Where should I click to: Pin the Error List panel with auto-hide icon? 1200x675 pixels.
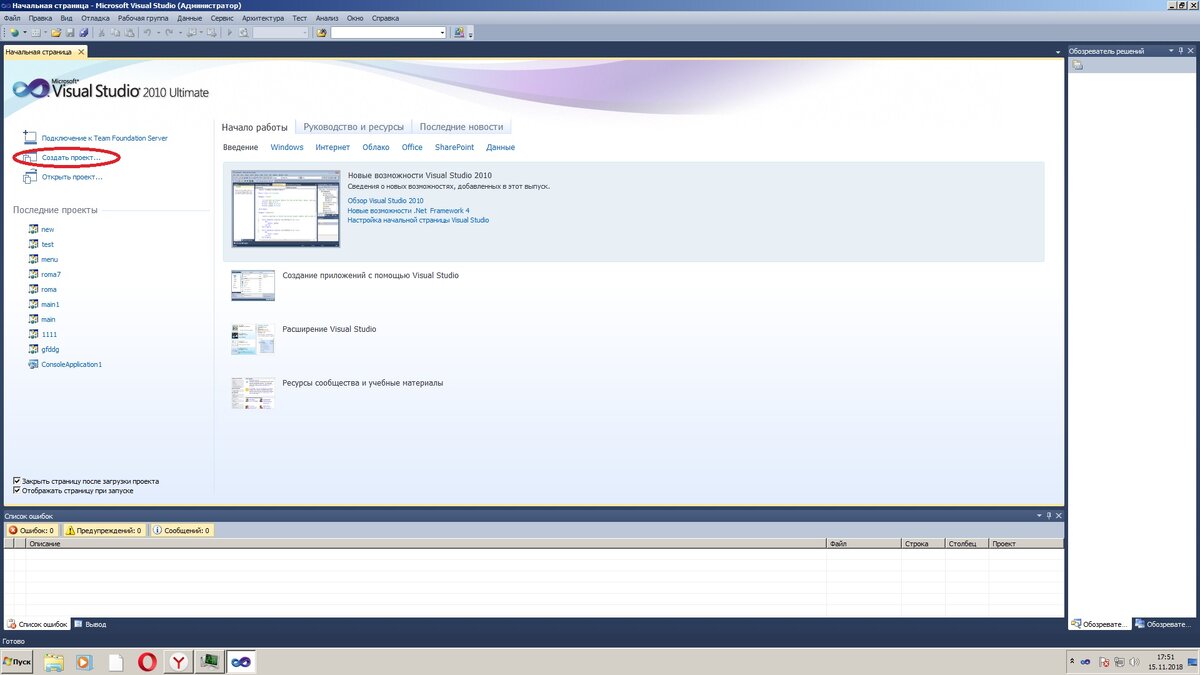[x=1048, y=515]
